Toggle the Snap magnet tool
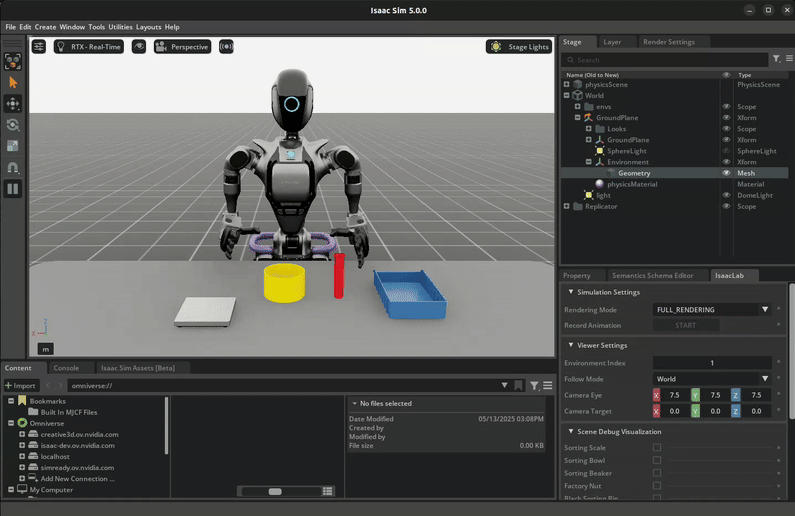The height and width of the screenshot is (516, 795). [x=13, y=168]
